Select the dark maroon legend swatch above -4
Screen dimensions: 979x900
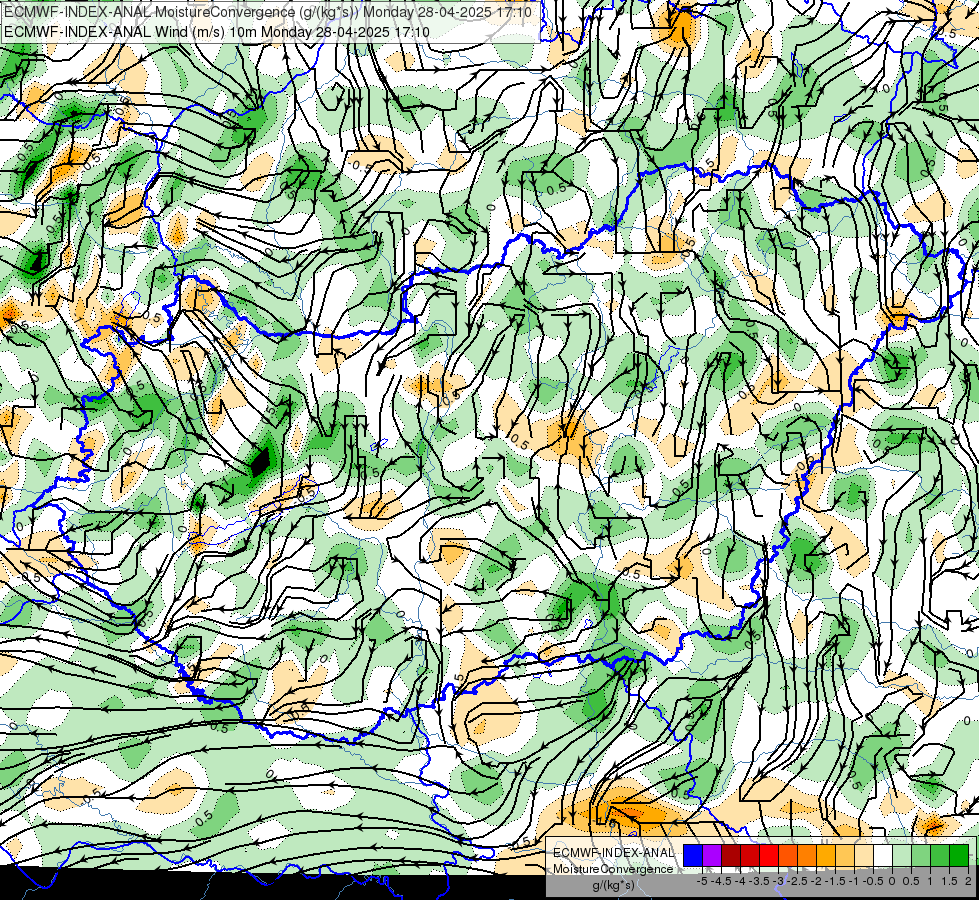[x=731, y=856]
